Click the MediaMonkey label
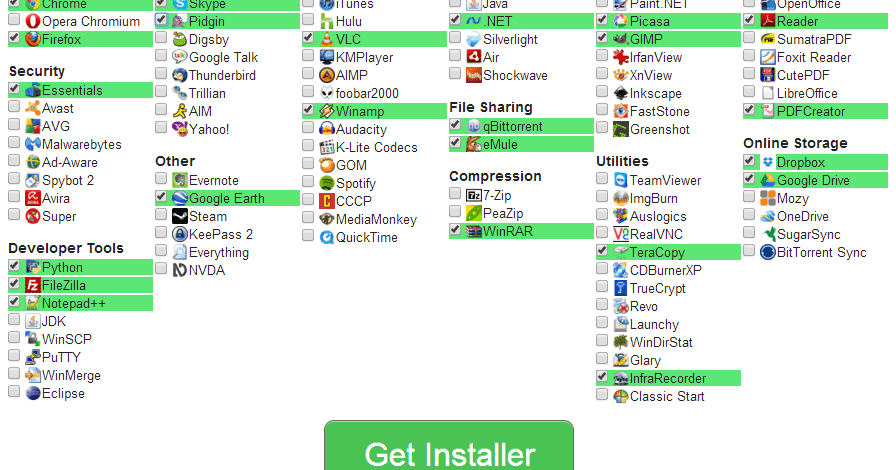896x470 pixels. pyautogui.click(x=377, y=220)
